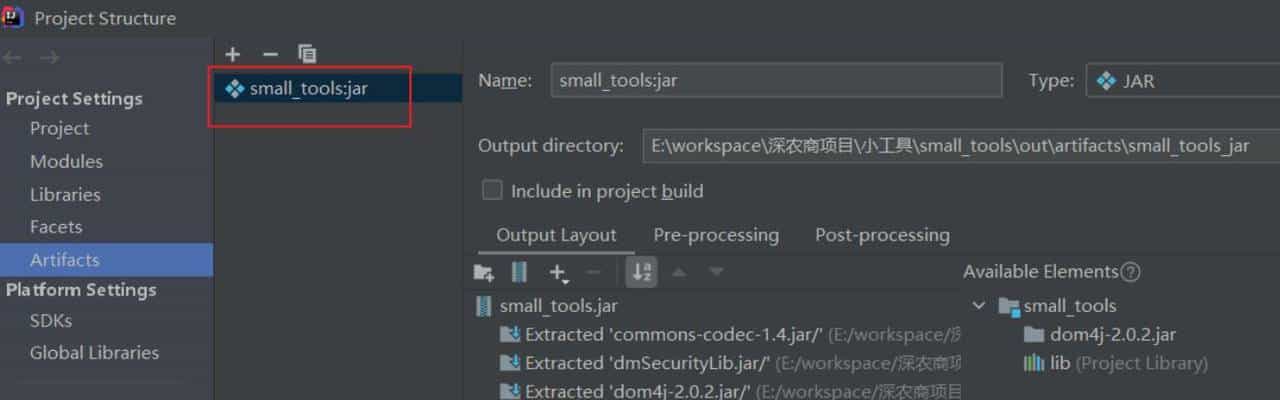This screenshot has width=1280, height=400.
Task: Move element up with the arrow icon
Action: (679, 272)
